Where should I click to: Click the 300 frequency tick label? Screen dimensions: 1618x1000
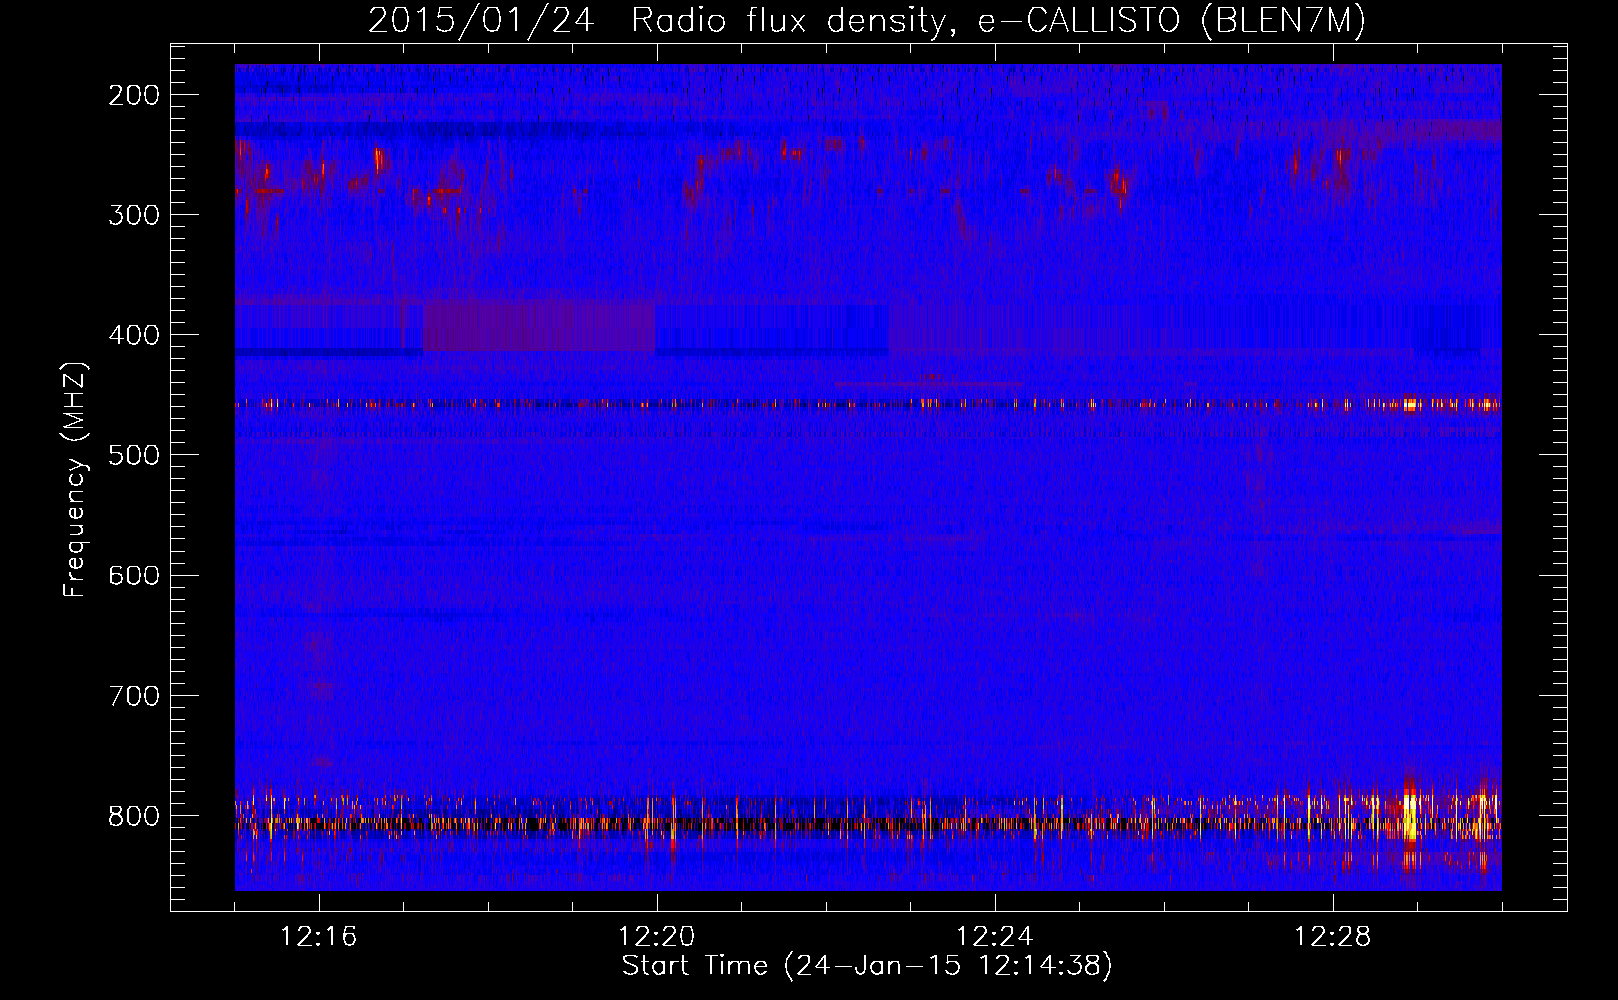point(134,215)
